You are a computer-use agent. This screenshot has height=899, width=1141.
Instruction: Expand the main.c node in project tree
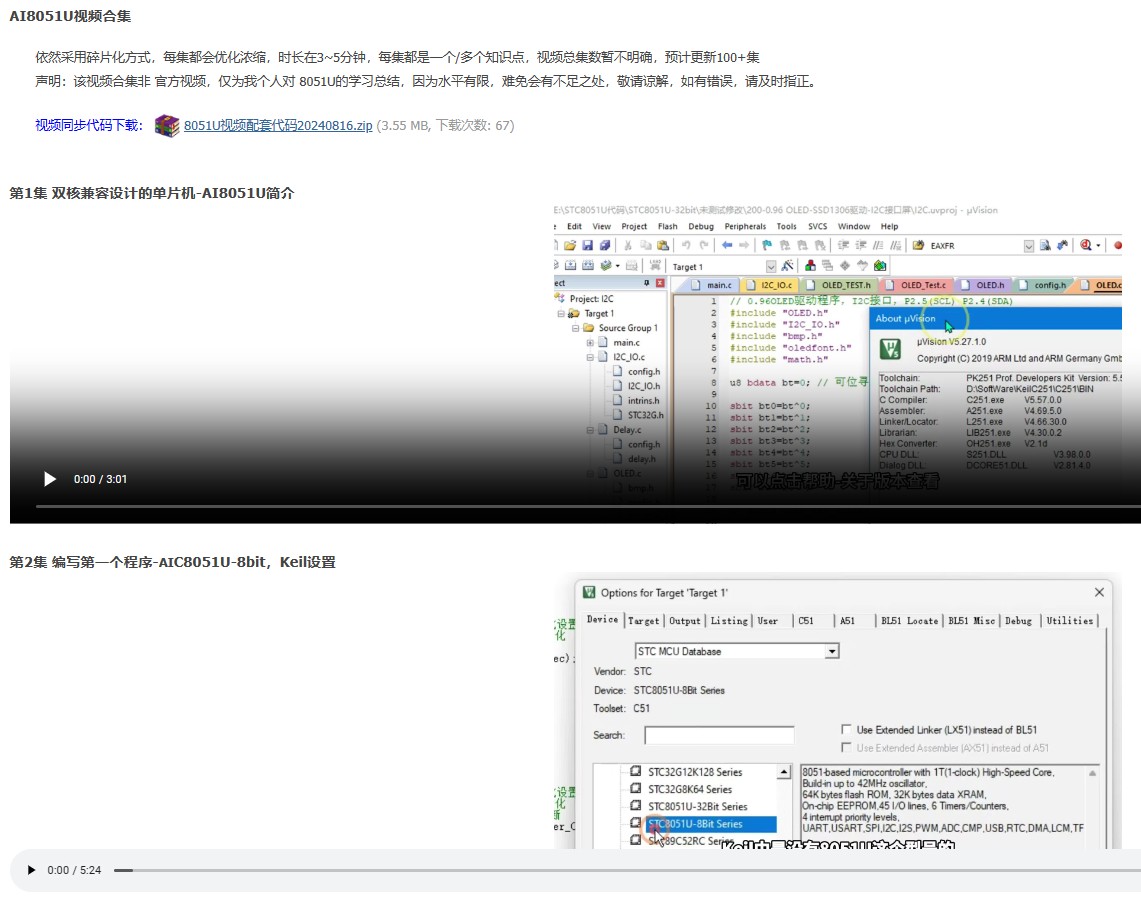(x=590, y=343)
